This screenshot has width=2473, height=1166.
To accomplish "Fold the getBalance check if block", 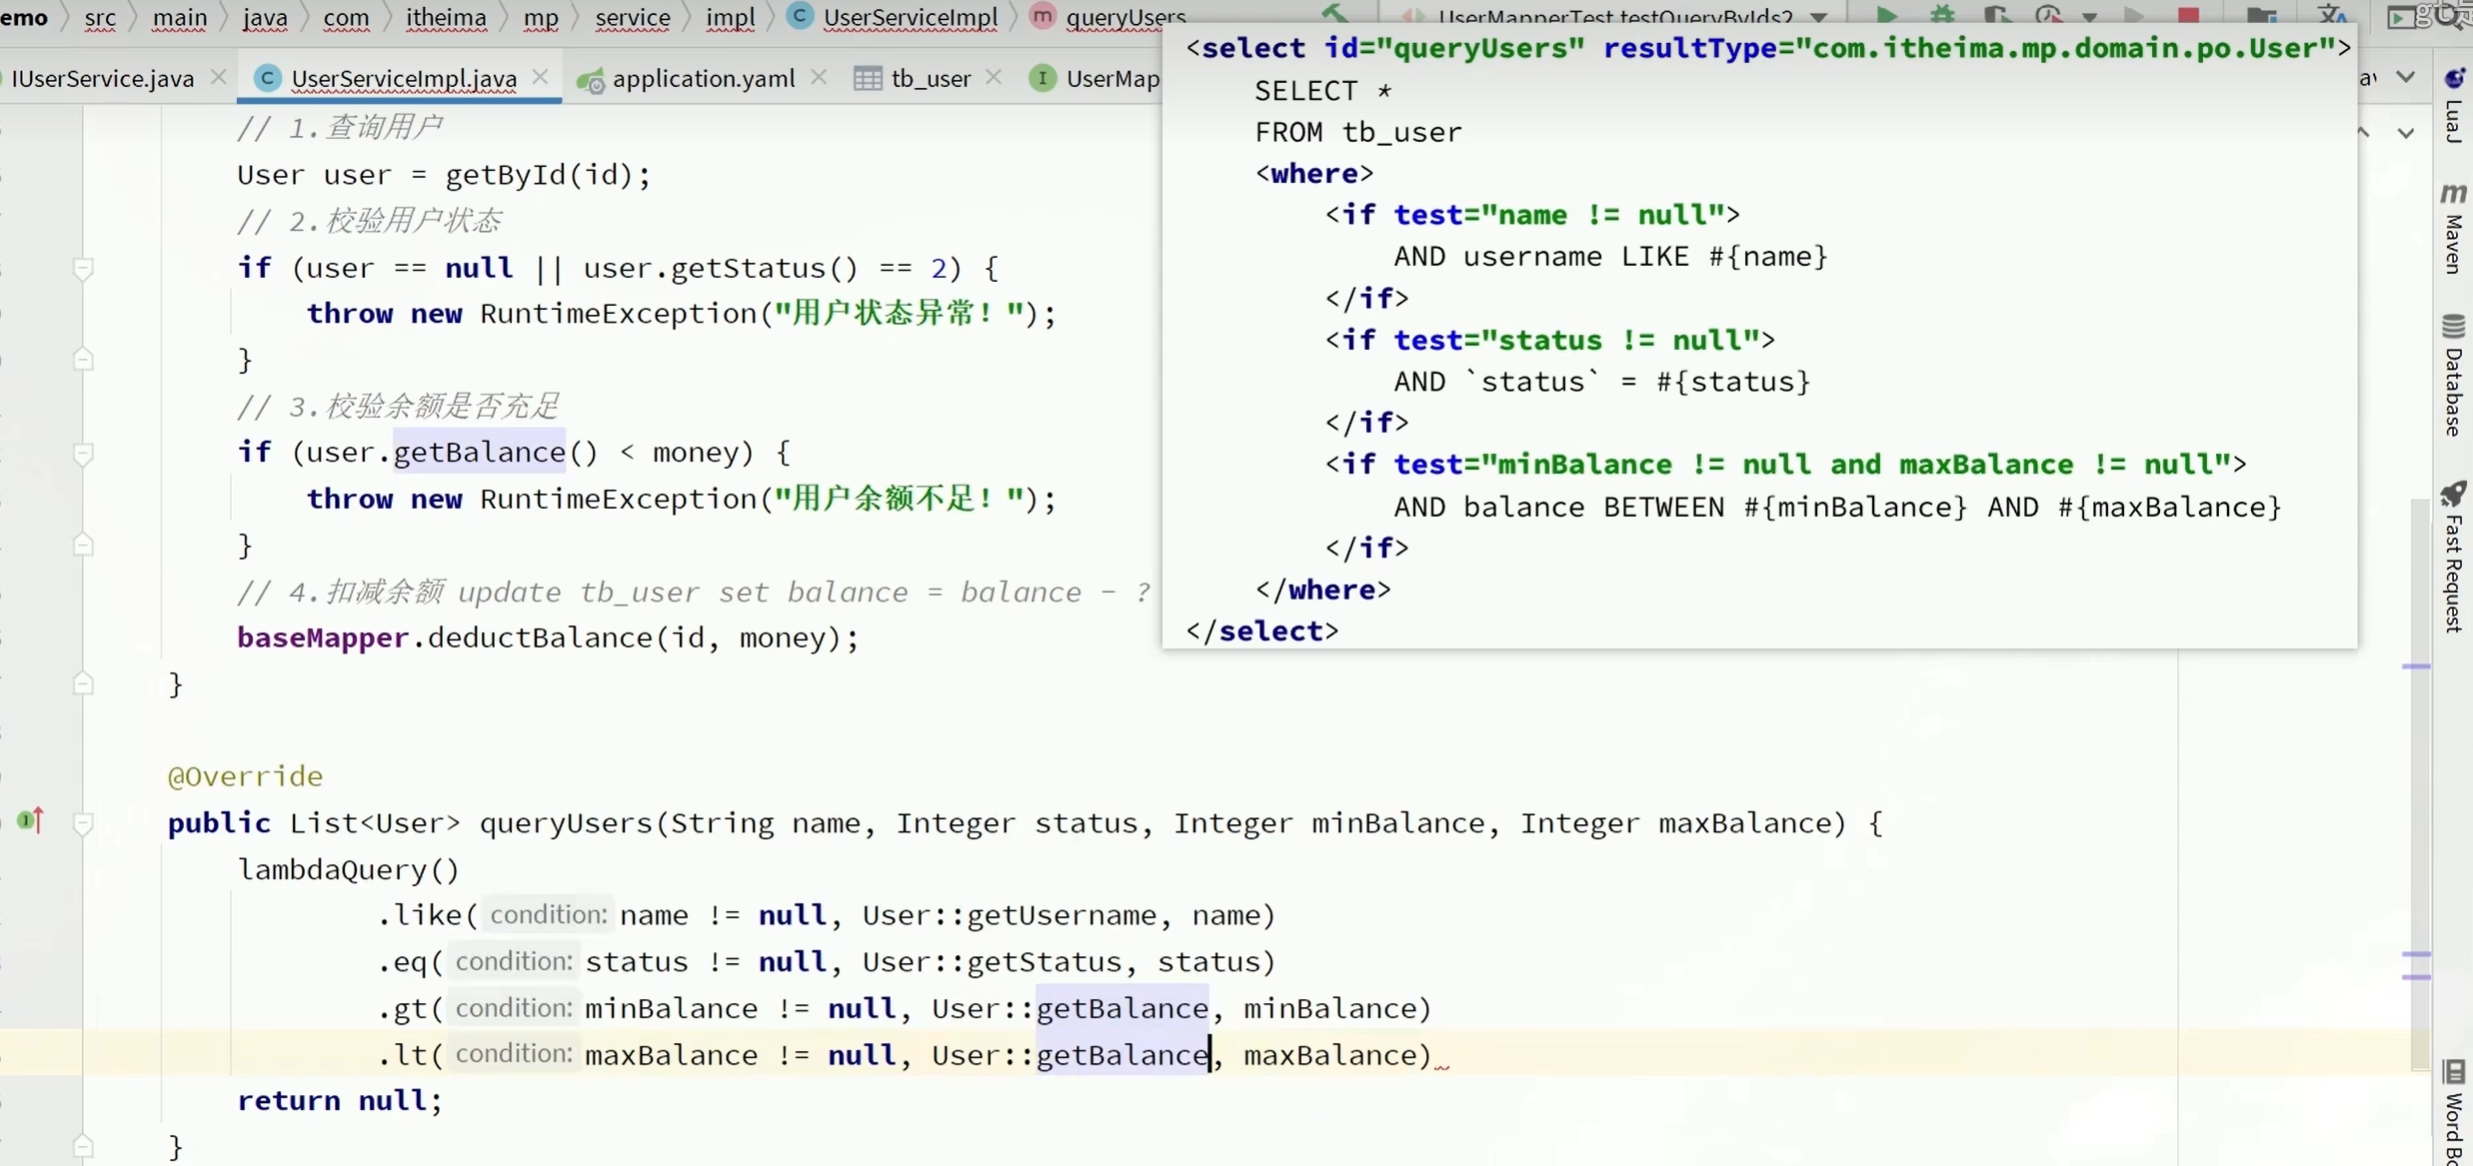I will (x=84, y=453).
